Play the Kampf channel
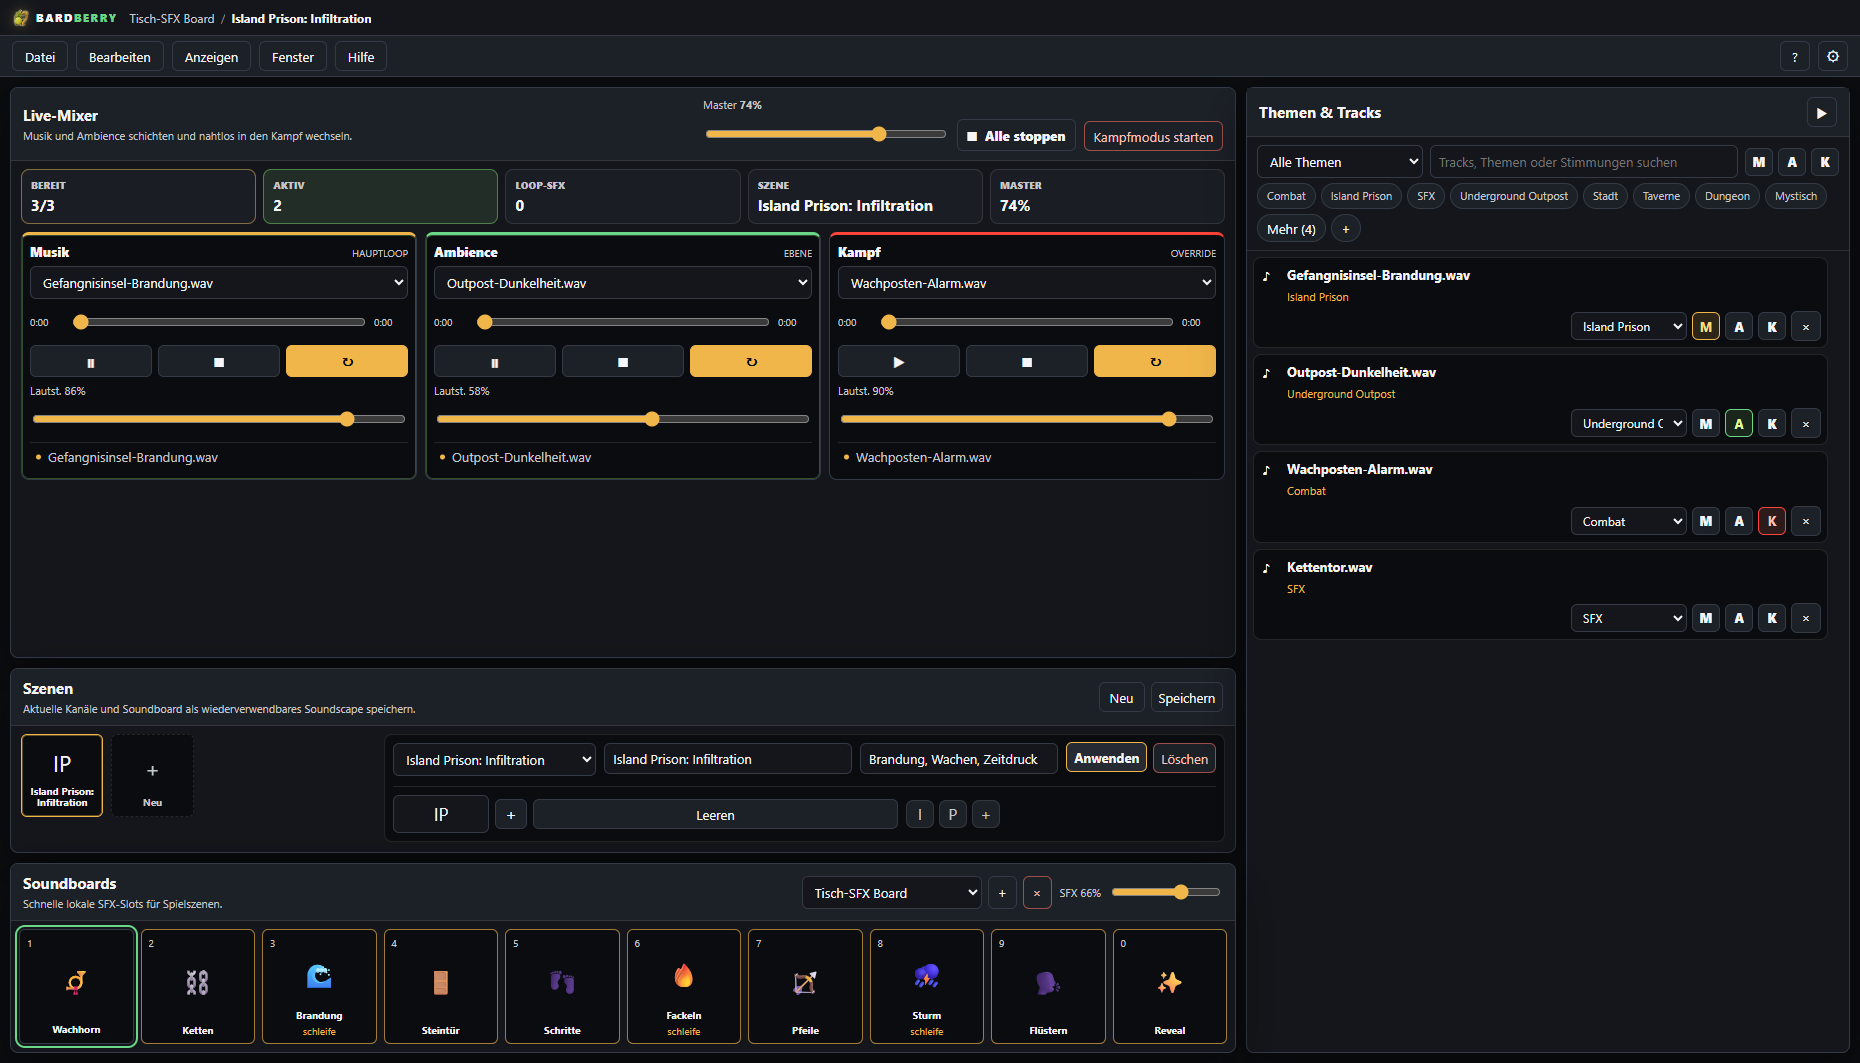The width and height of the screenshot is (1860, 1063). pos(899,361)
